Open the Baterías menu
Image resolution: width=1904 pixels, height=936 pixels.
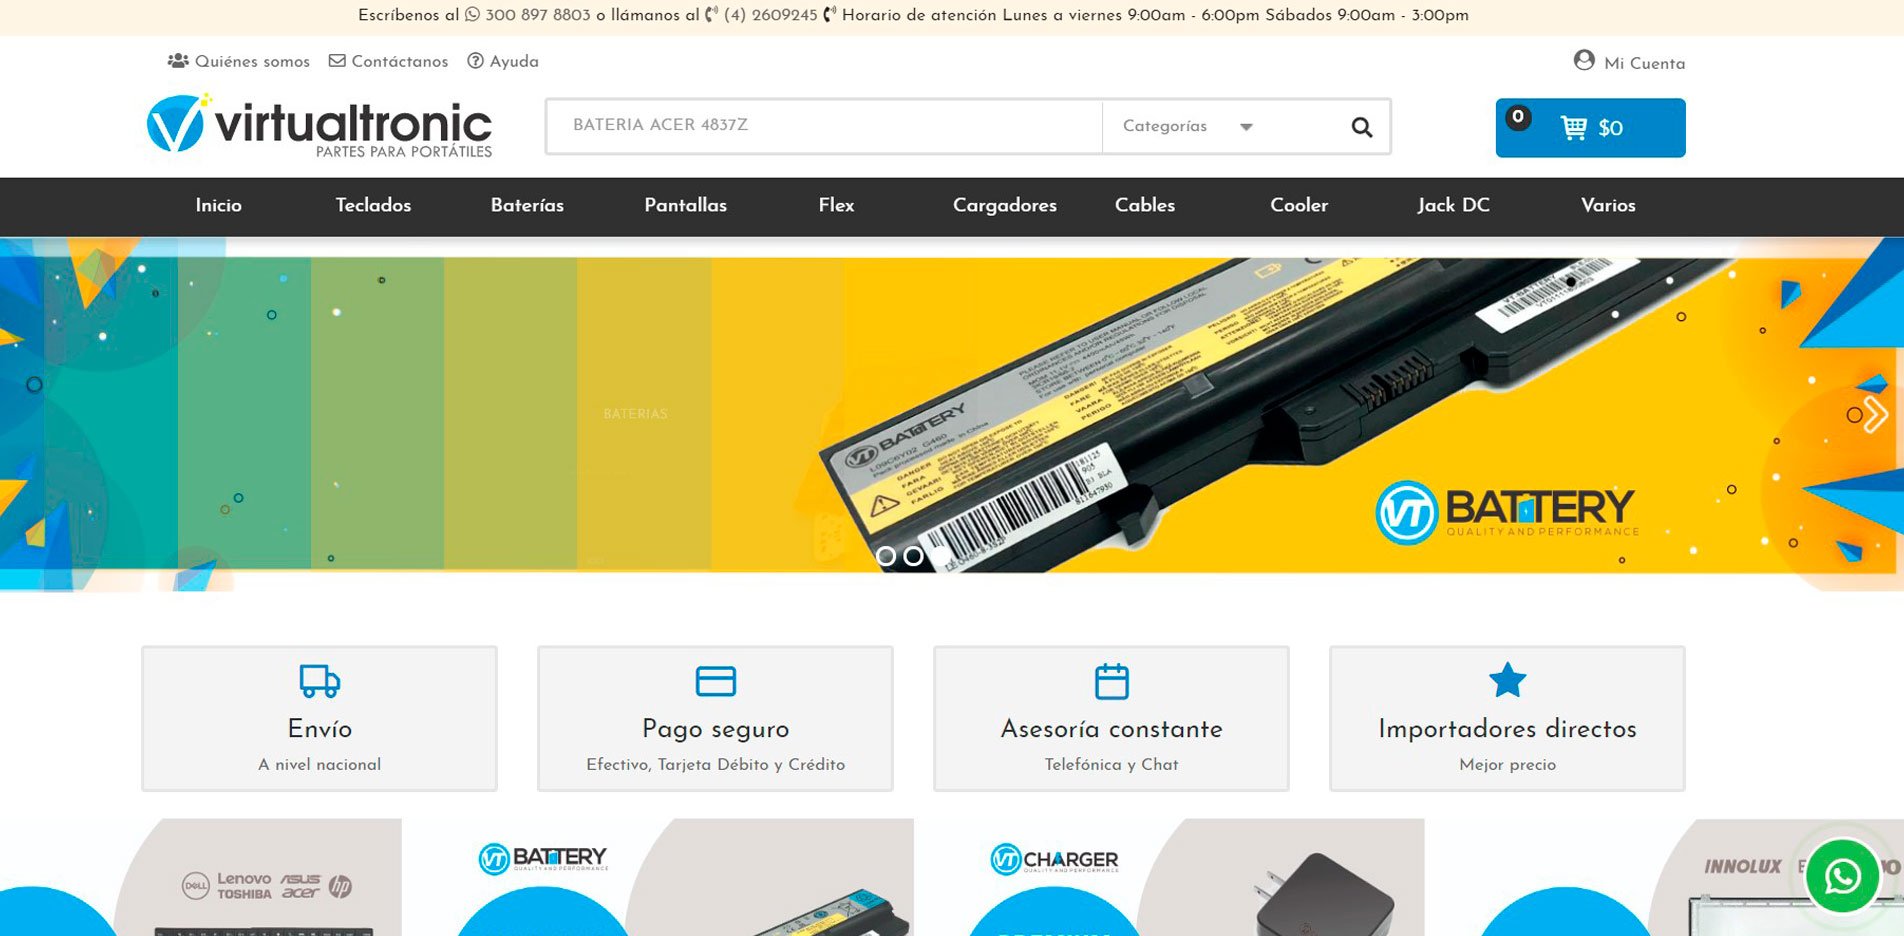pyautogui.click(x=527, y=205)
